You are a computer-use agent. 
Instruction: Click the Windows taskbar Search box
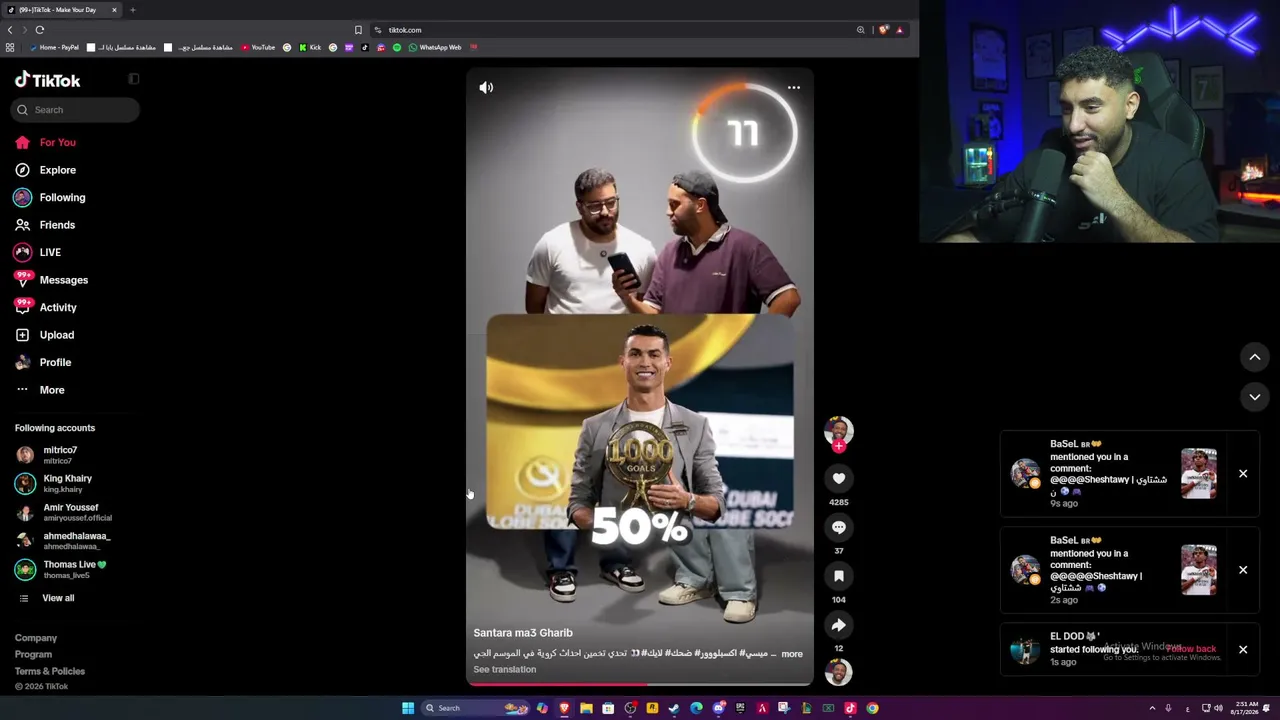tap(476, 708)
